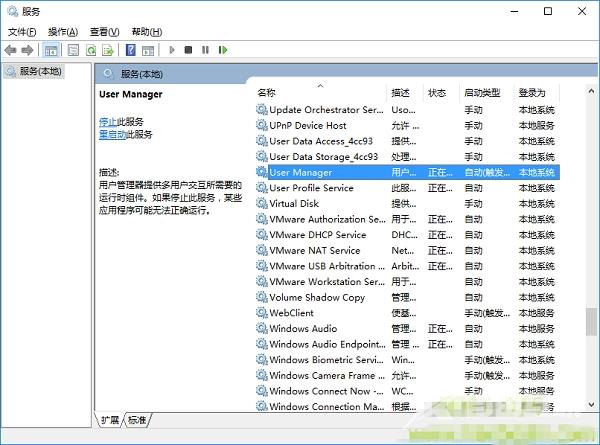
Task: Click the Back arrow in toolbar
Action: [x=11, y=49]
